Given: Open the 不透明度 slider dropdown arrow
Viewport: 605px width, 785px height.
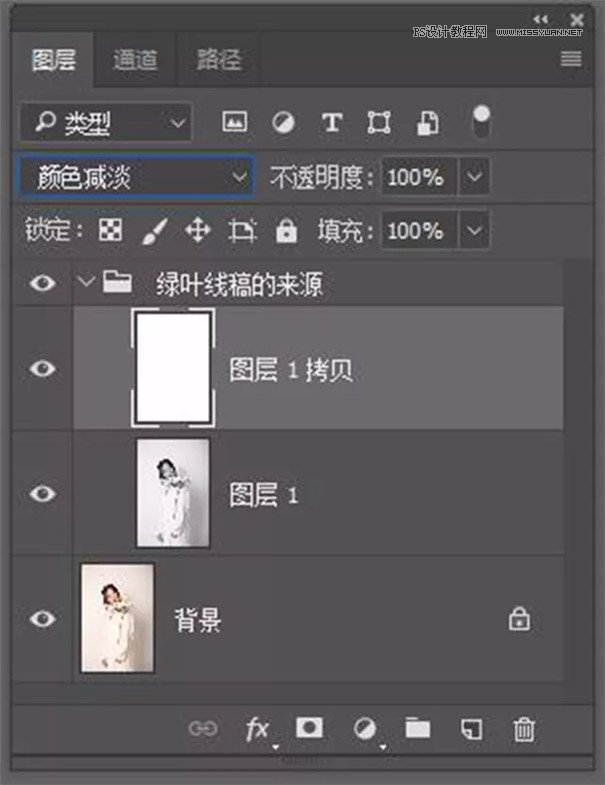Looking at the screenshot, I should (474, 176).
